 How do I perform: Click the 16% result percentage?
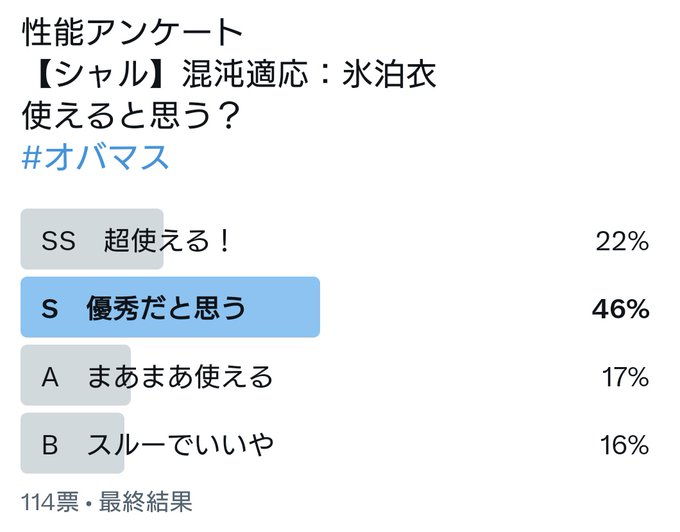coord(624,445)
